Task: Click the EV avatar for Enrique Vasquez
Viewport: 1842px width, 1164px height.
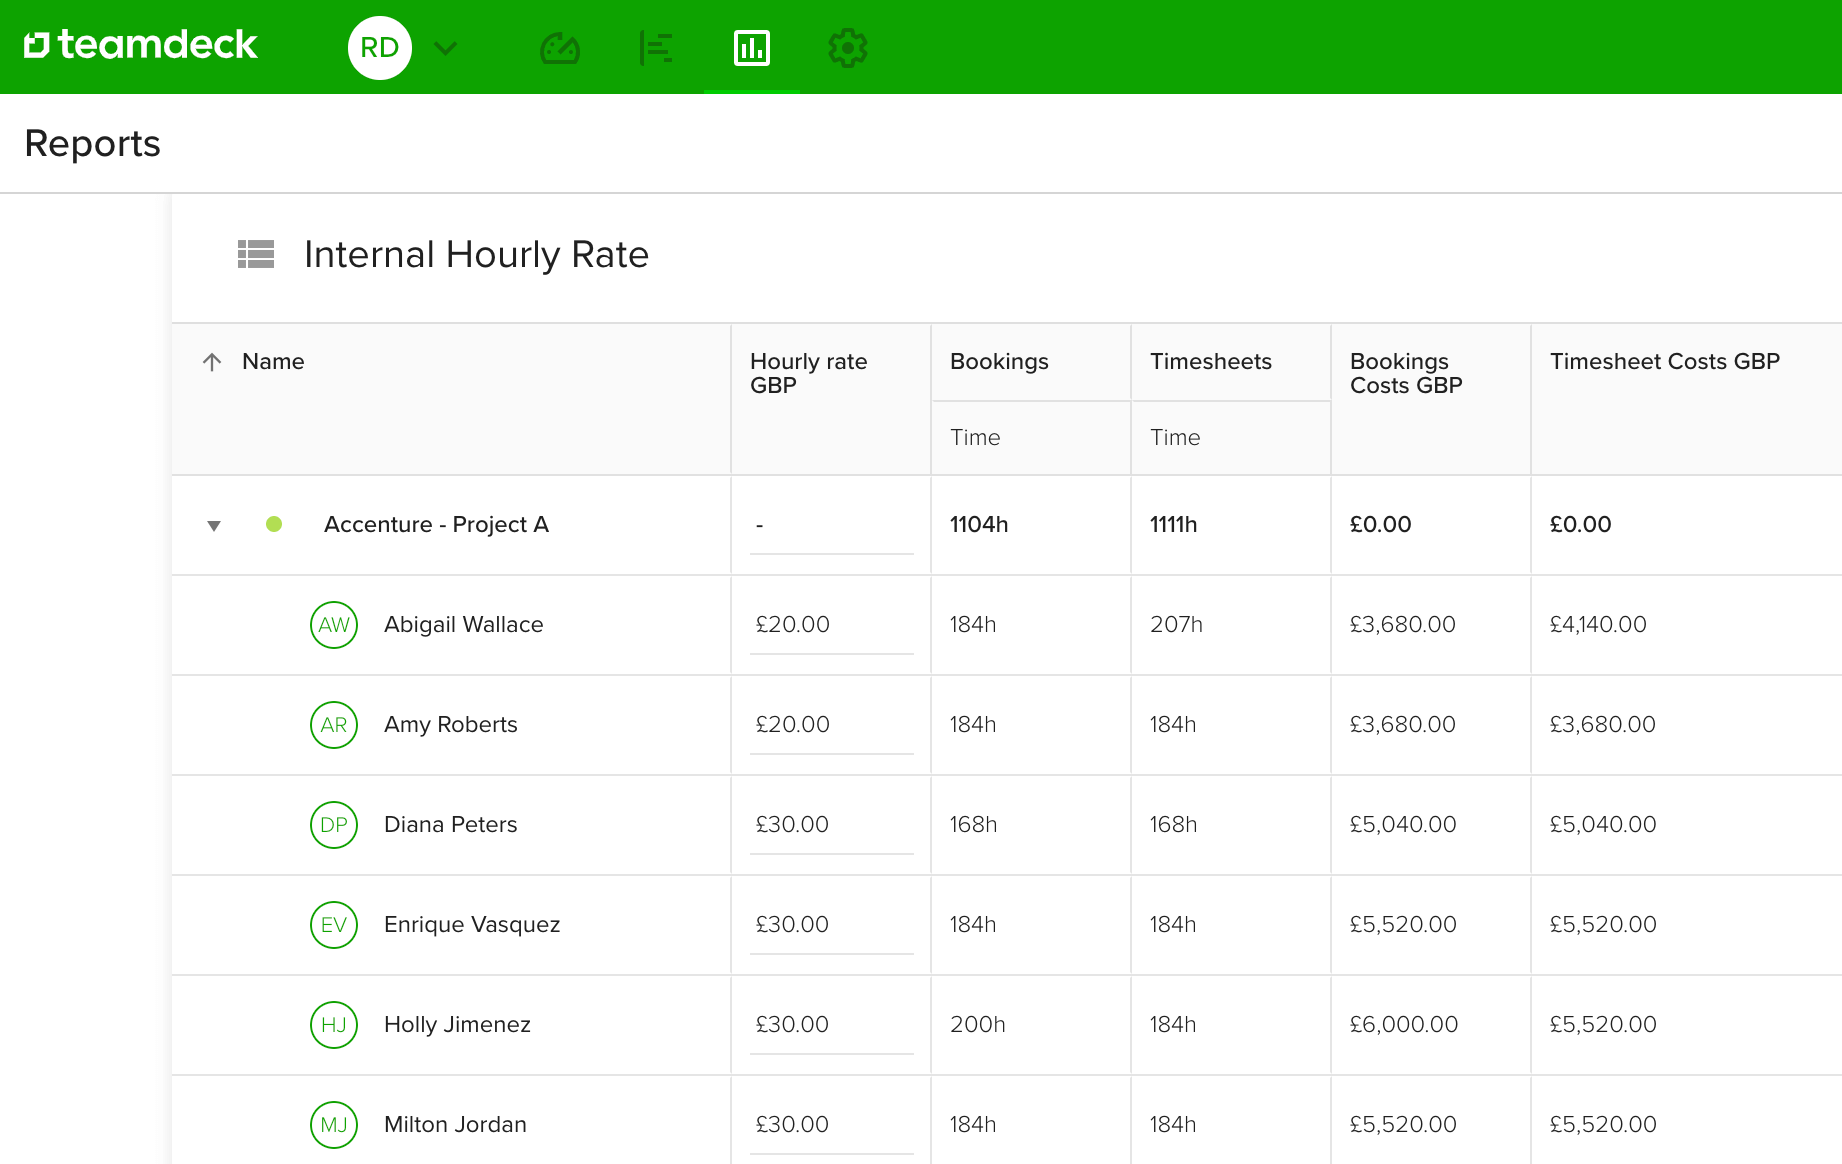Action: (334, 925)
